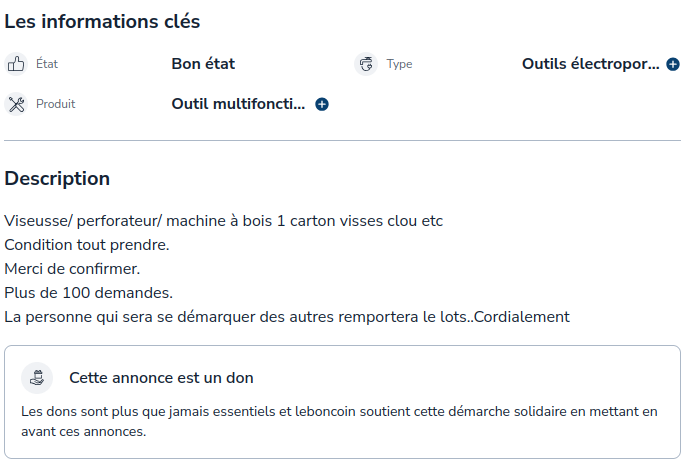Viewport: 686px width, 465px height.
Task: Click the Les informations clés heading
Action: pyautogui.click(x=102, y=21)
